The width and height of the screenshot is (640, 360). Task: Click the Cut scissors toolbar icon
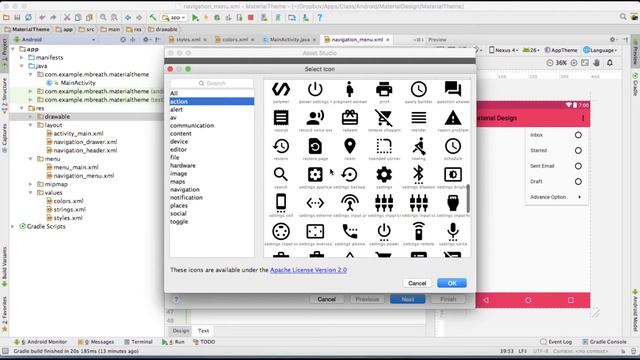coord(67,18)
